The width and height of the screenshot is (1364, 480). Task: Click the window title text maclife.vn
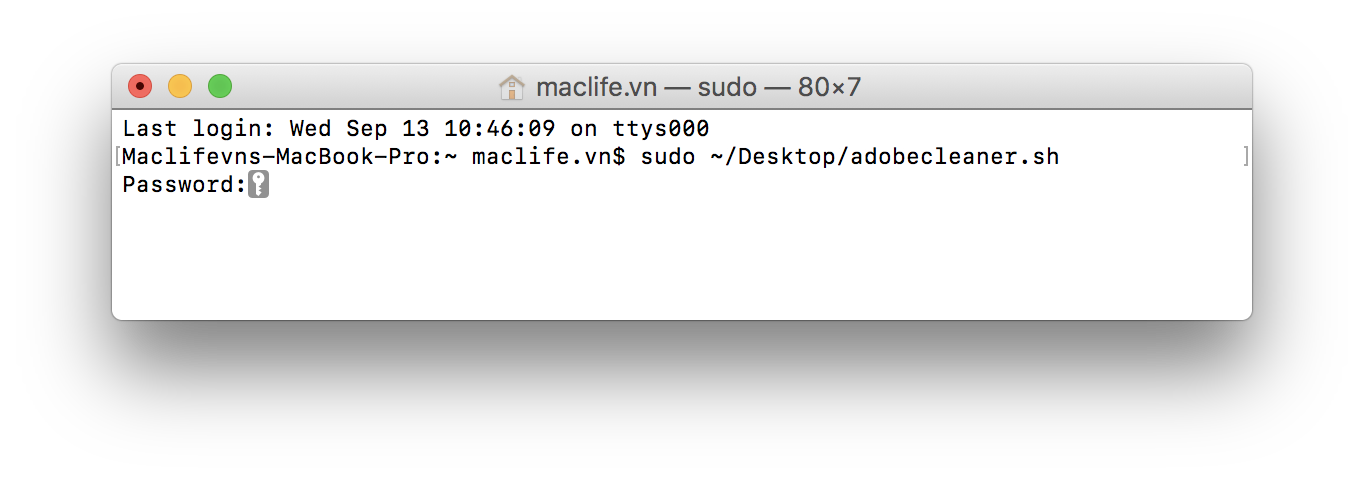(x=596, y=88)
